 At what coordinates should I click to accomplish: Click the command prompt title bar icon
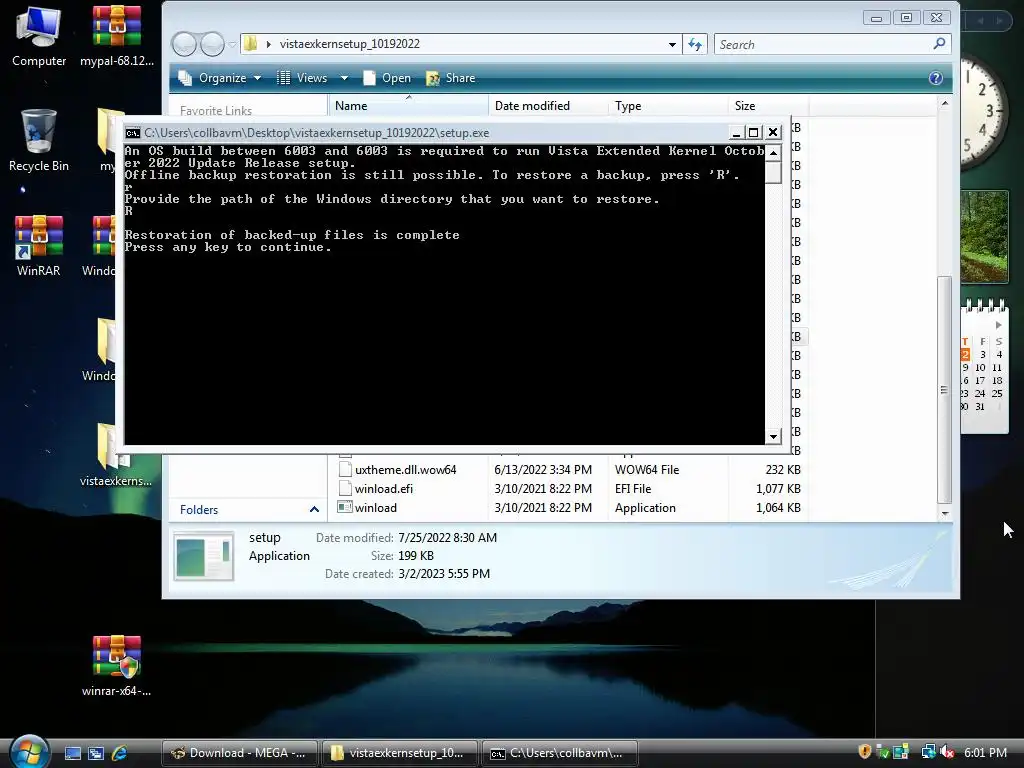(133, 133)
